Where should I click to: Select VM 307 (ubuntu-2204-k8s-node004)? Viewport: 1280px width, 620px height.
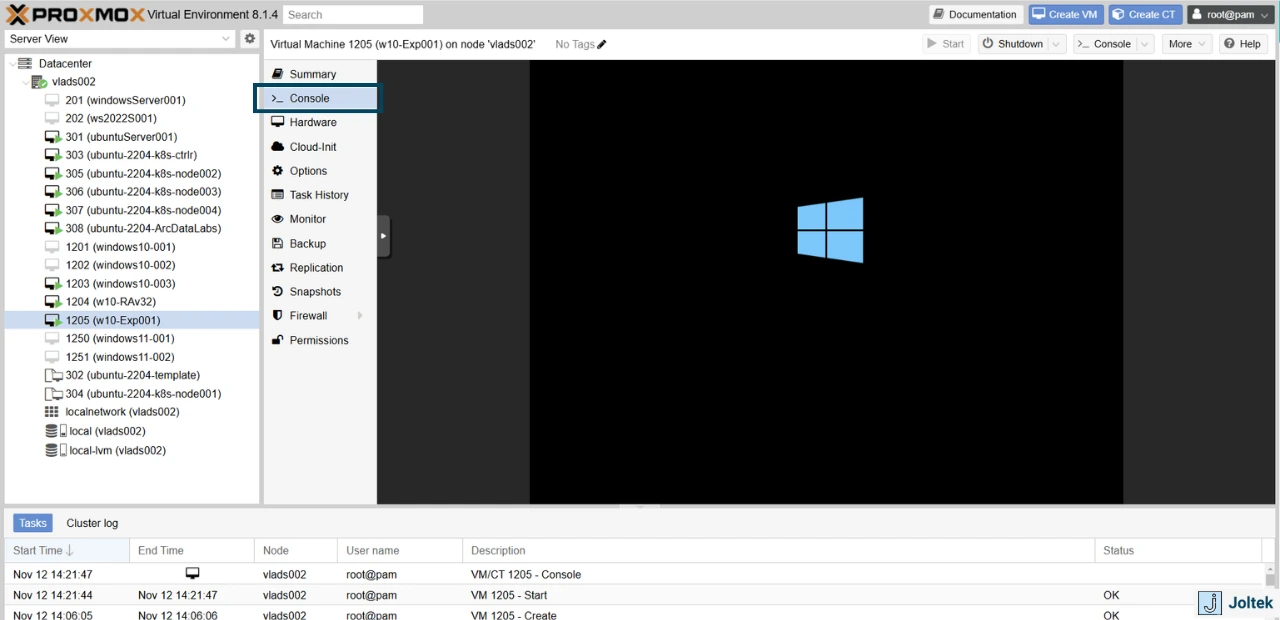pos(143,210)
